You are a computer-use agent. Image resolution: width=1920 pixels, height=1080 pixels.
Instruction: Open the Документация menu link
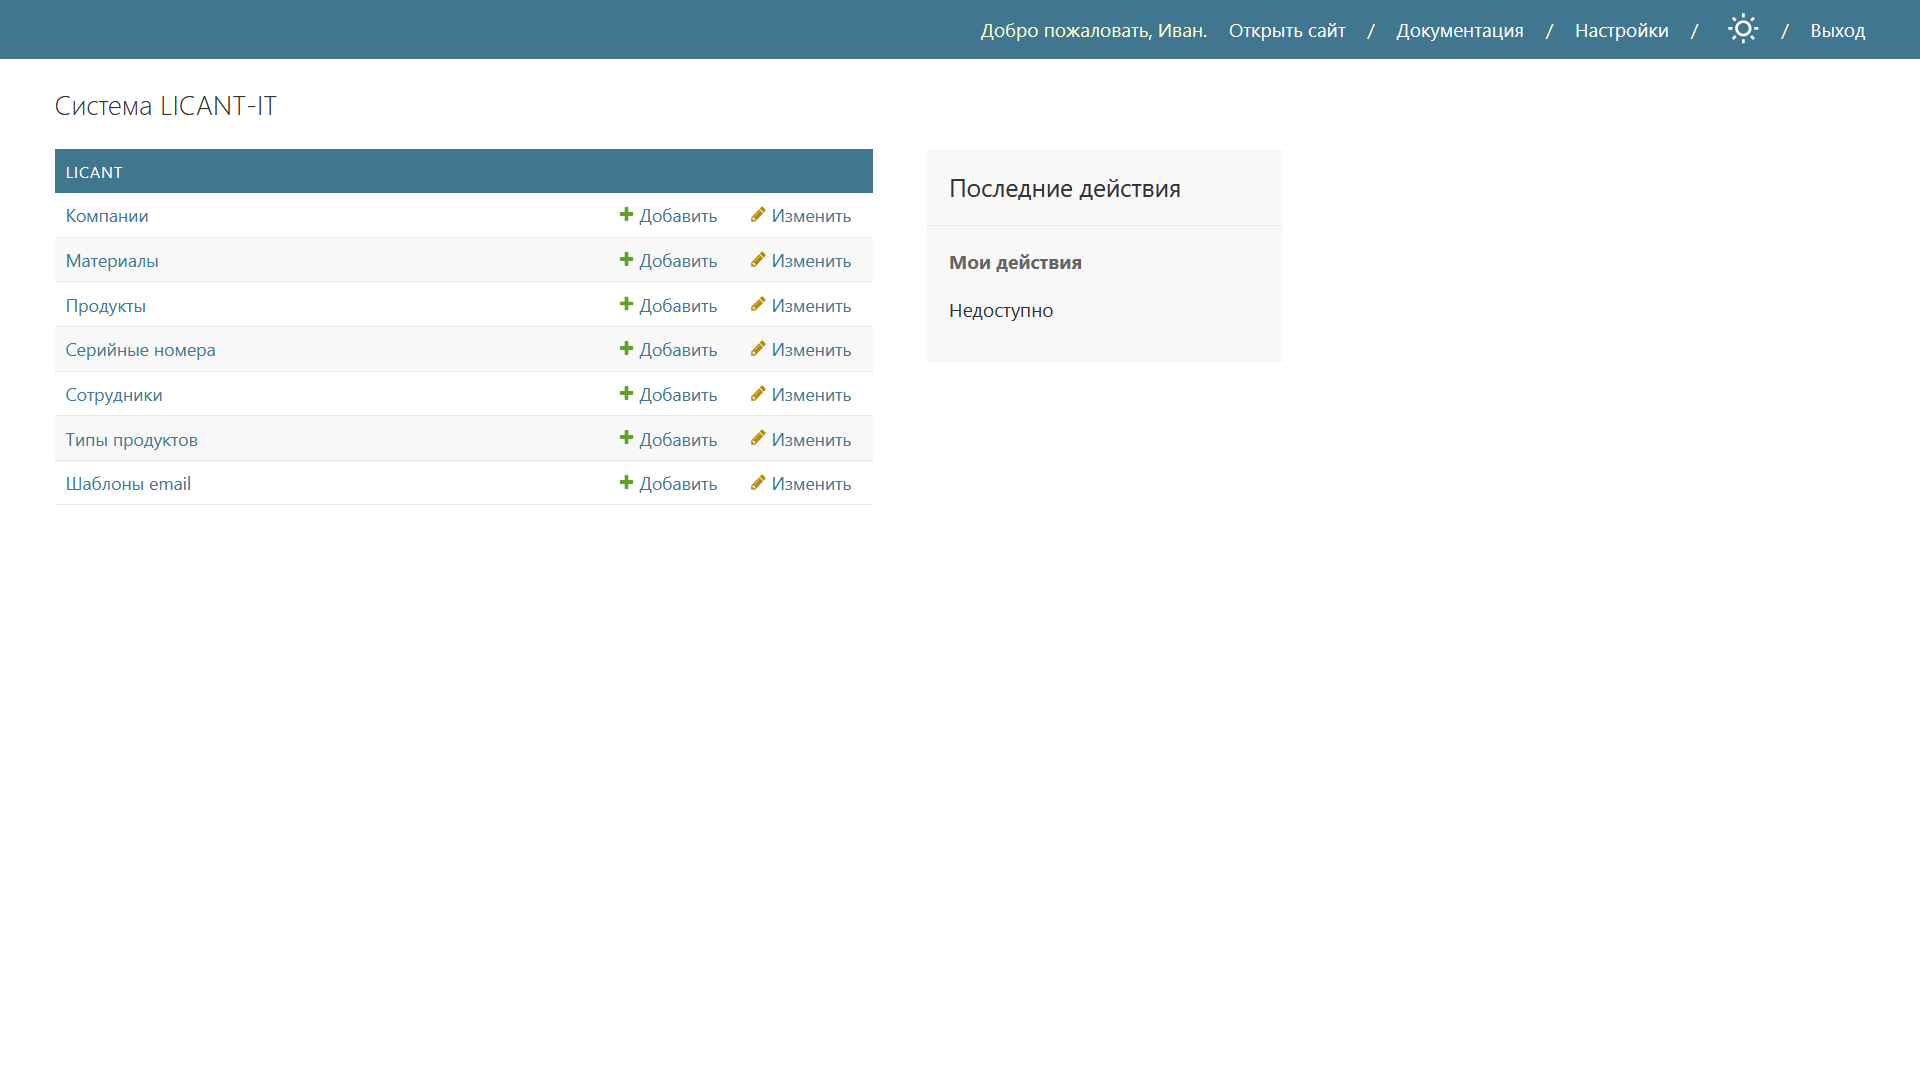1459,31
